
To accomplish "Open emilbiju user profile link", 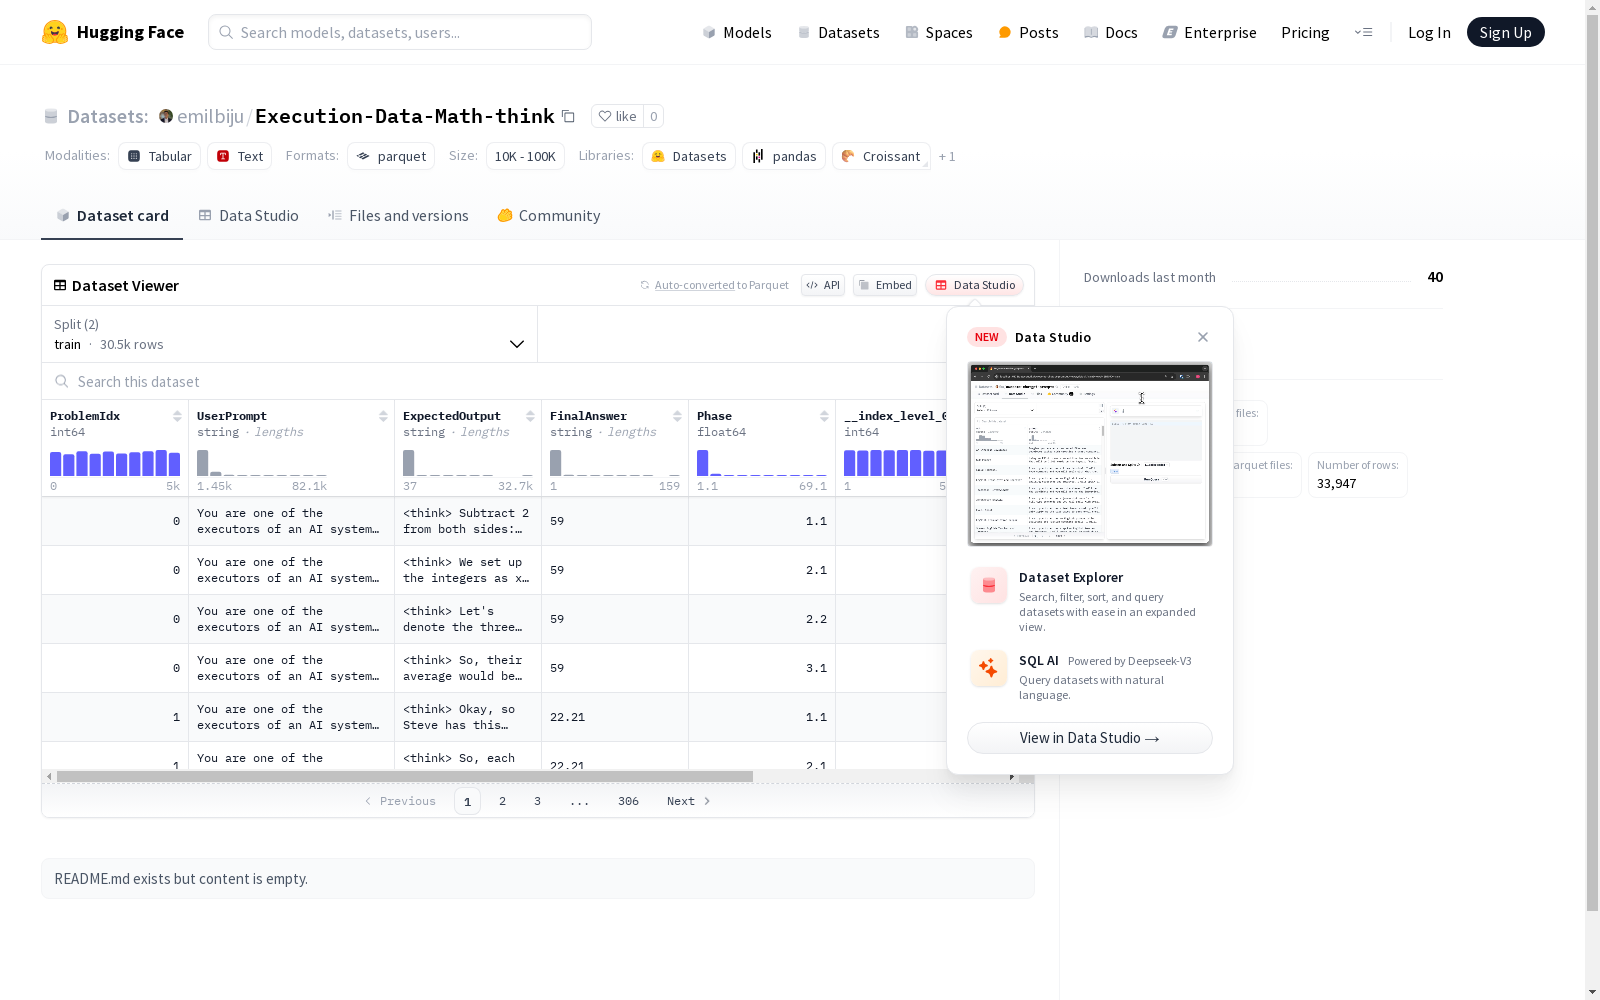I will [210, 116].
